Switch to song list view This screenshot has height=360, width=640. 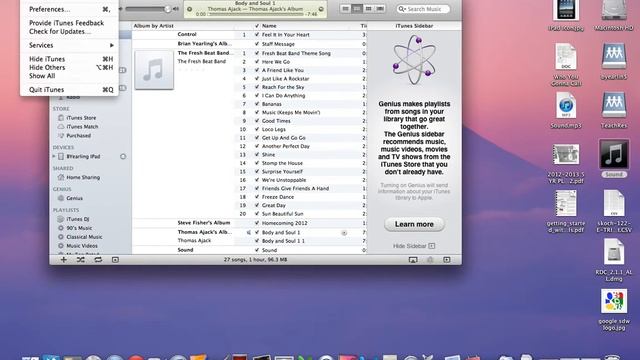point(345,9)
